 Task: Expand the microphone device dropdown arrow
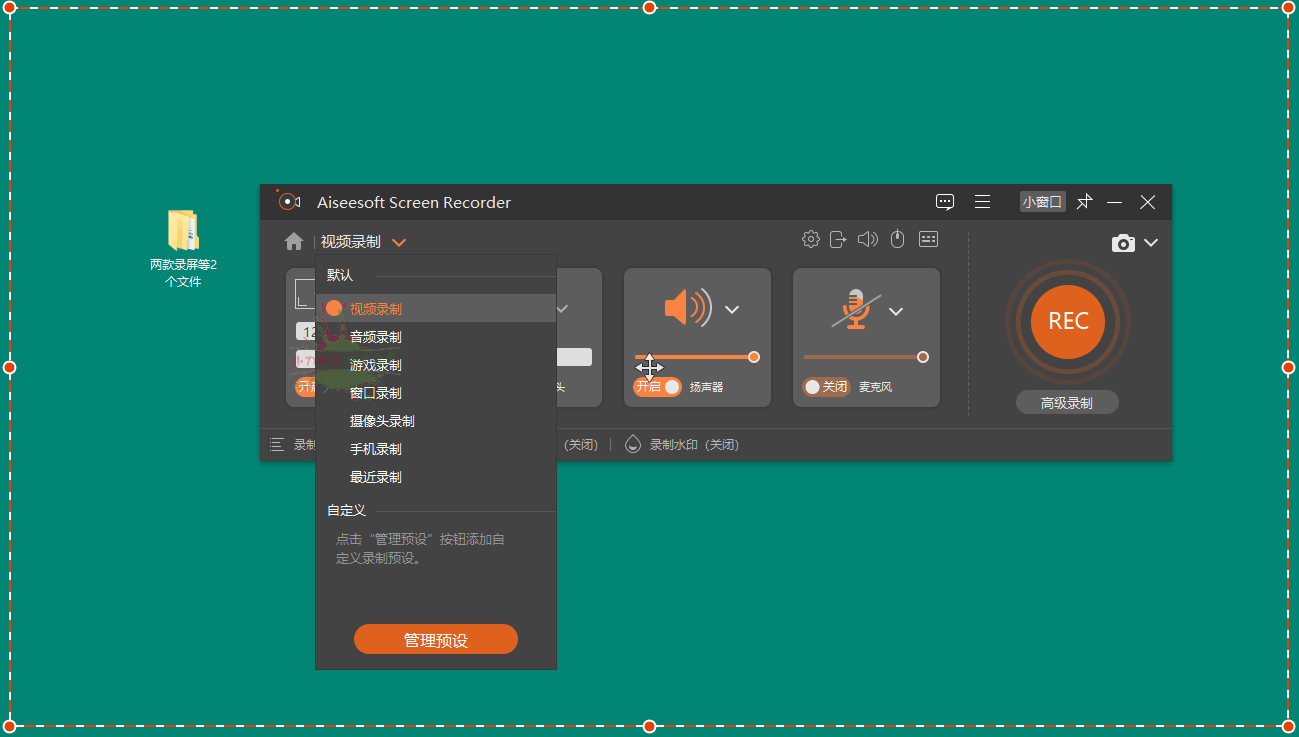point(896,311)
